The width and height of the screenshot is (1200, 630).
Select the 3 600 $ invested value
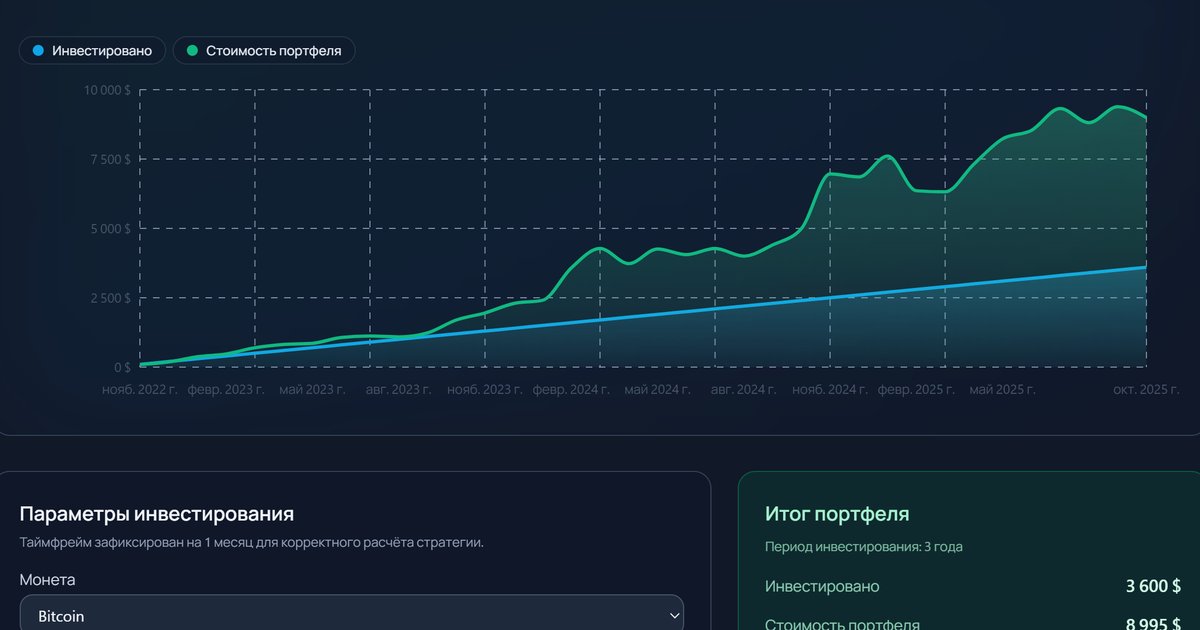click(x=1153, y=587)
